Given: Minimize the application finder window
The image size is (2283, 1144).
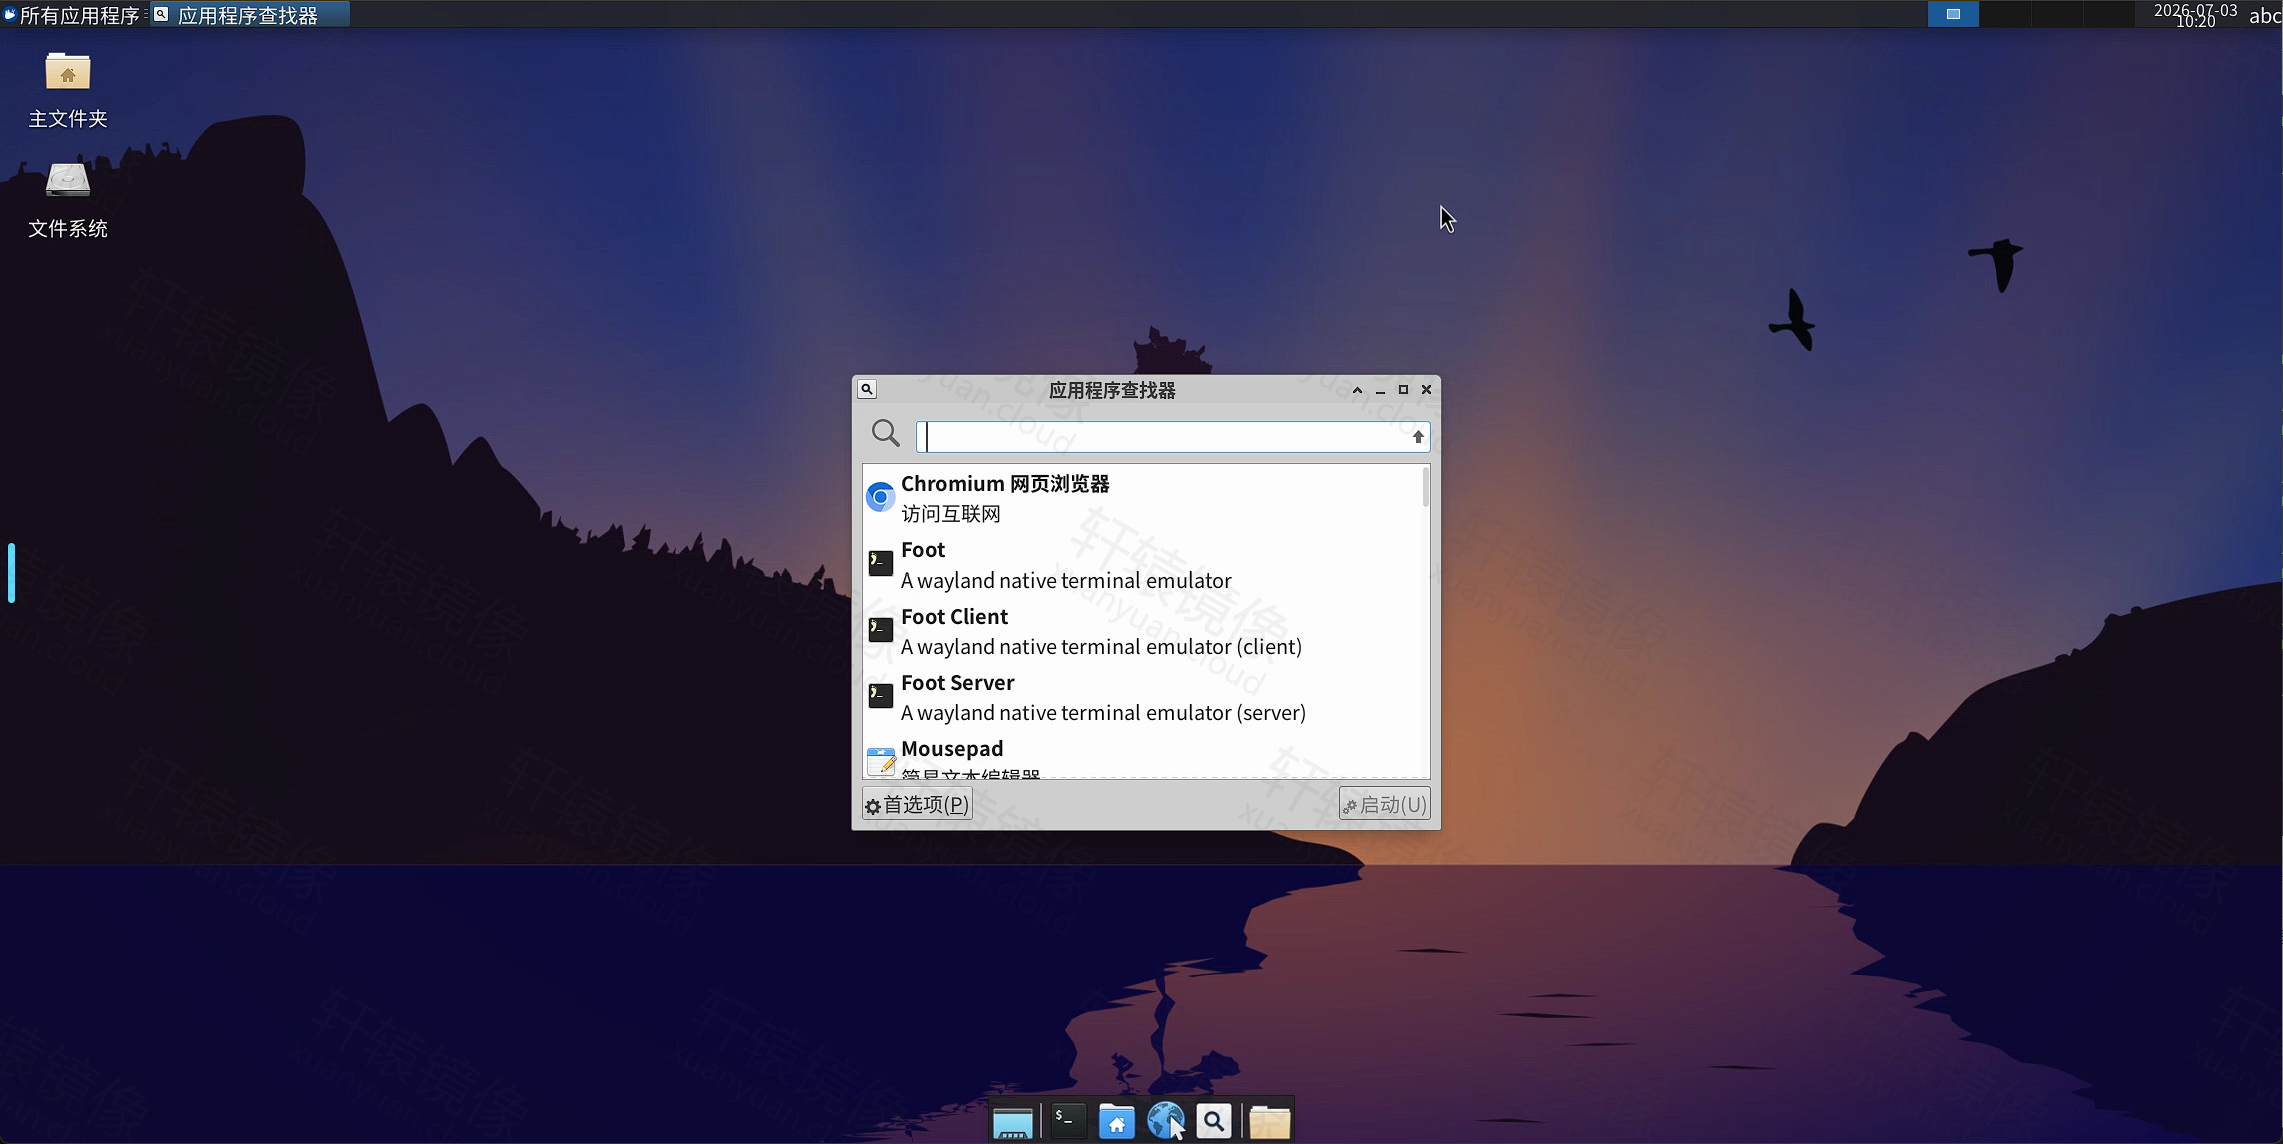Looking at the screenshot, I should tap(1380, 390).
